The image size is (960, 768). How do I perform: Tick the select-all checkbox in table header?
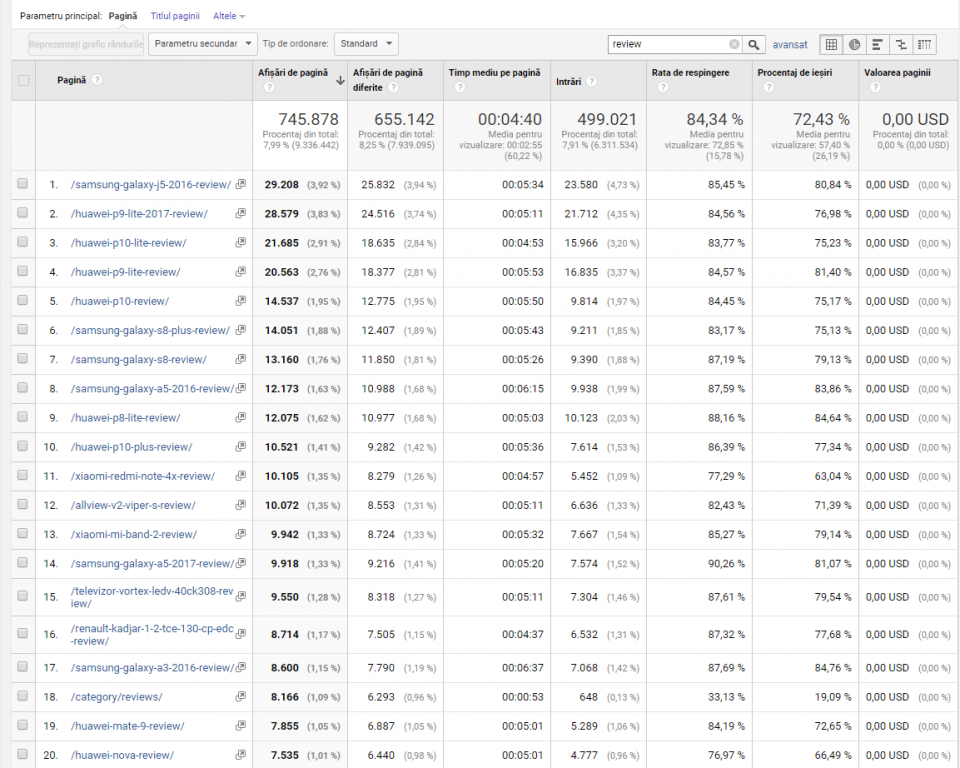(x=23, y=80)
